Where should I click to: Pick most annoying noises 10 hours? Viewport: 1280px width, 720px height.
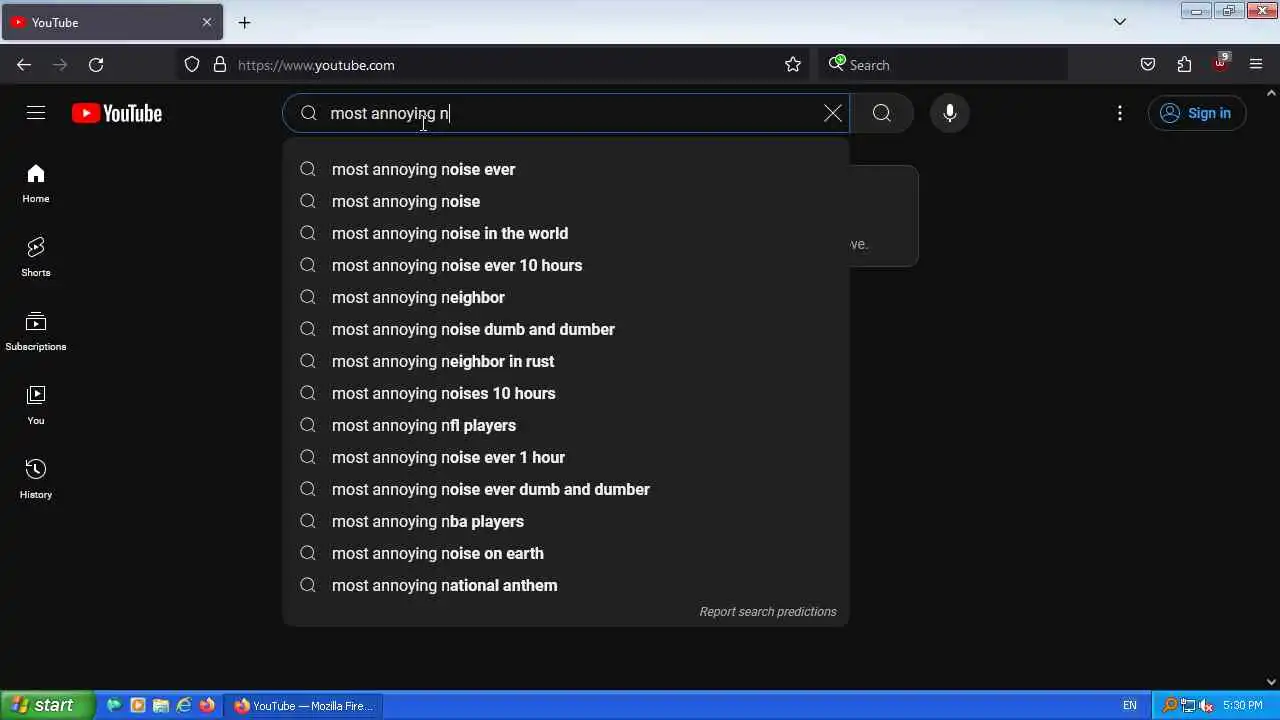point(566,393)
